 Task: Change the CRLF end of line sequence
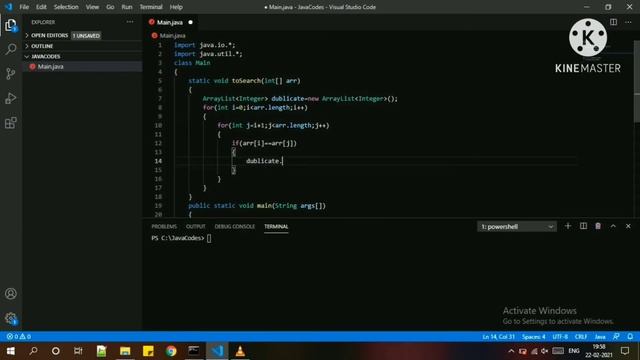(x=581, y=337)
